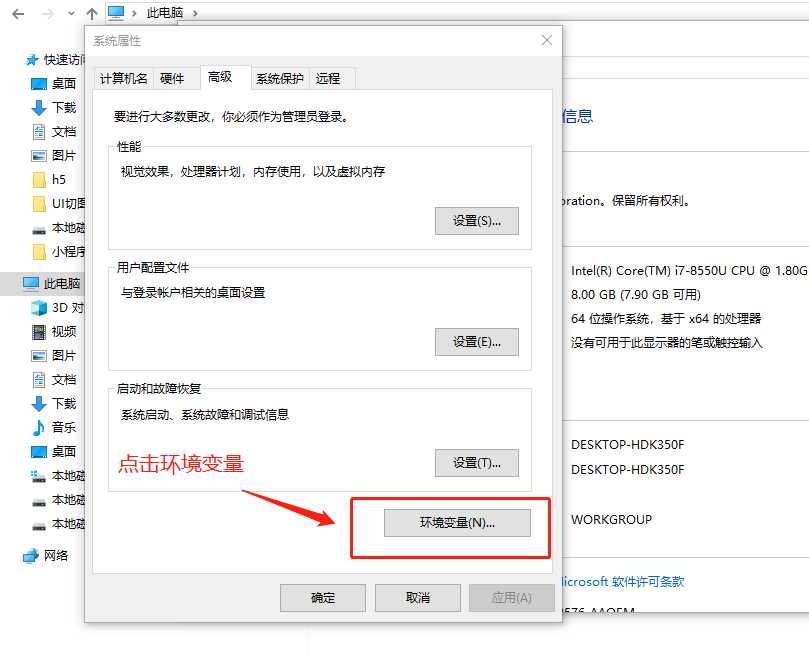809x655 pixels.
Task: Click Explorer forward arrow
Action: [x=47, y=13]
